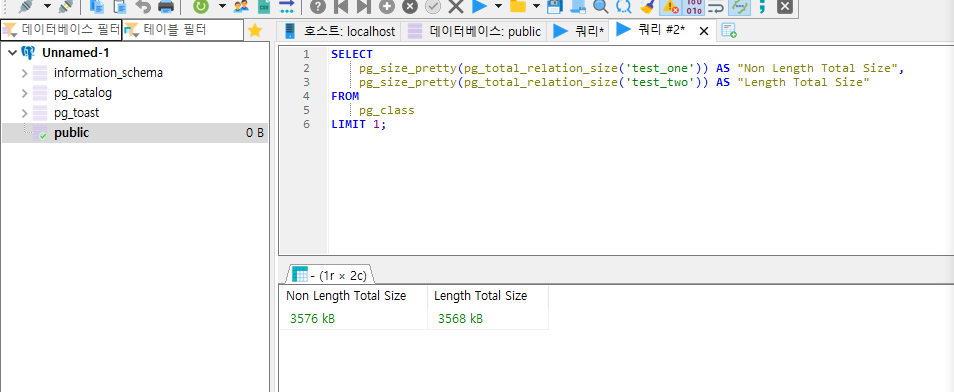
Task: Click the delete row circle icon
Action: click(x=409, y=7)
